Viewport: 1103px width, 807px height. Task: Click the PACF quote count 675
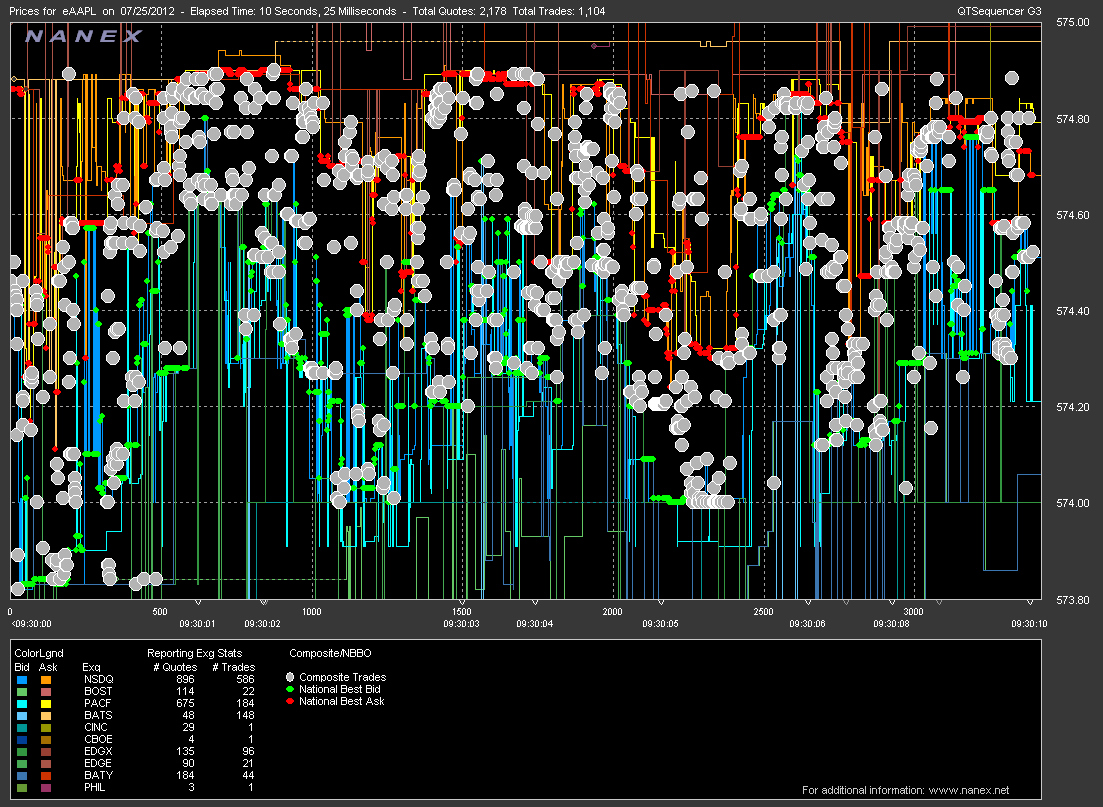pos(185,703)
